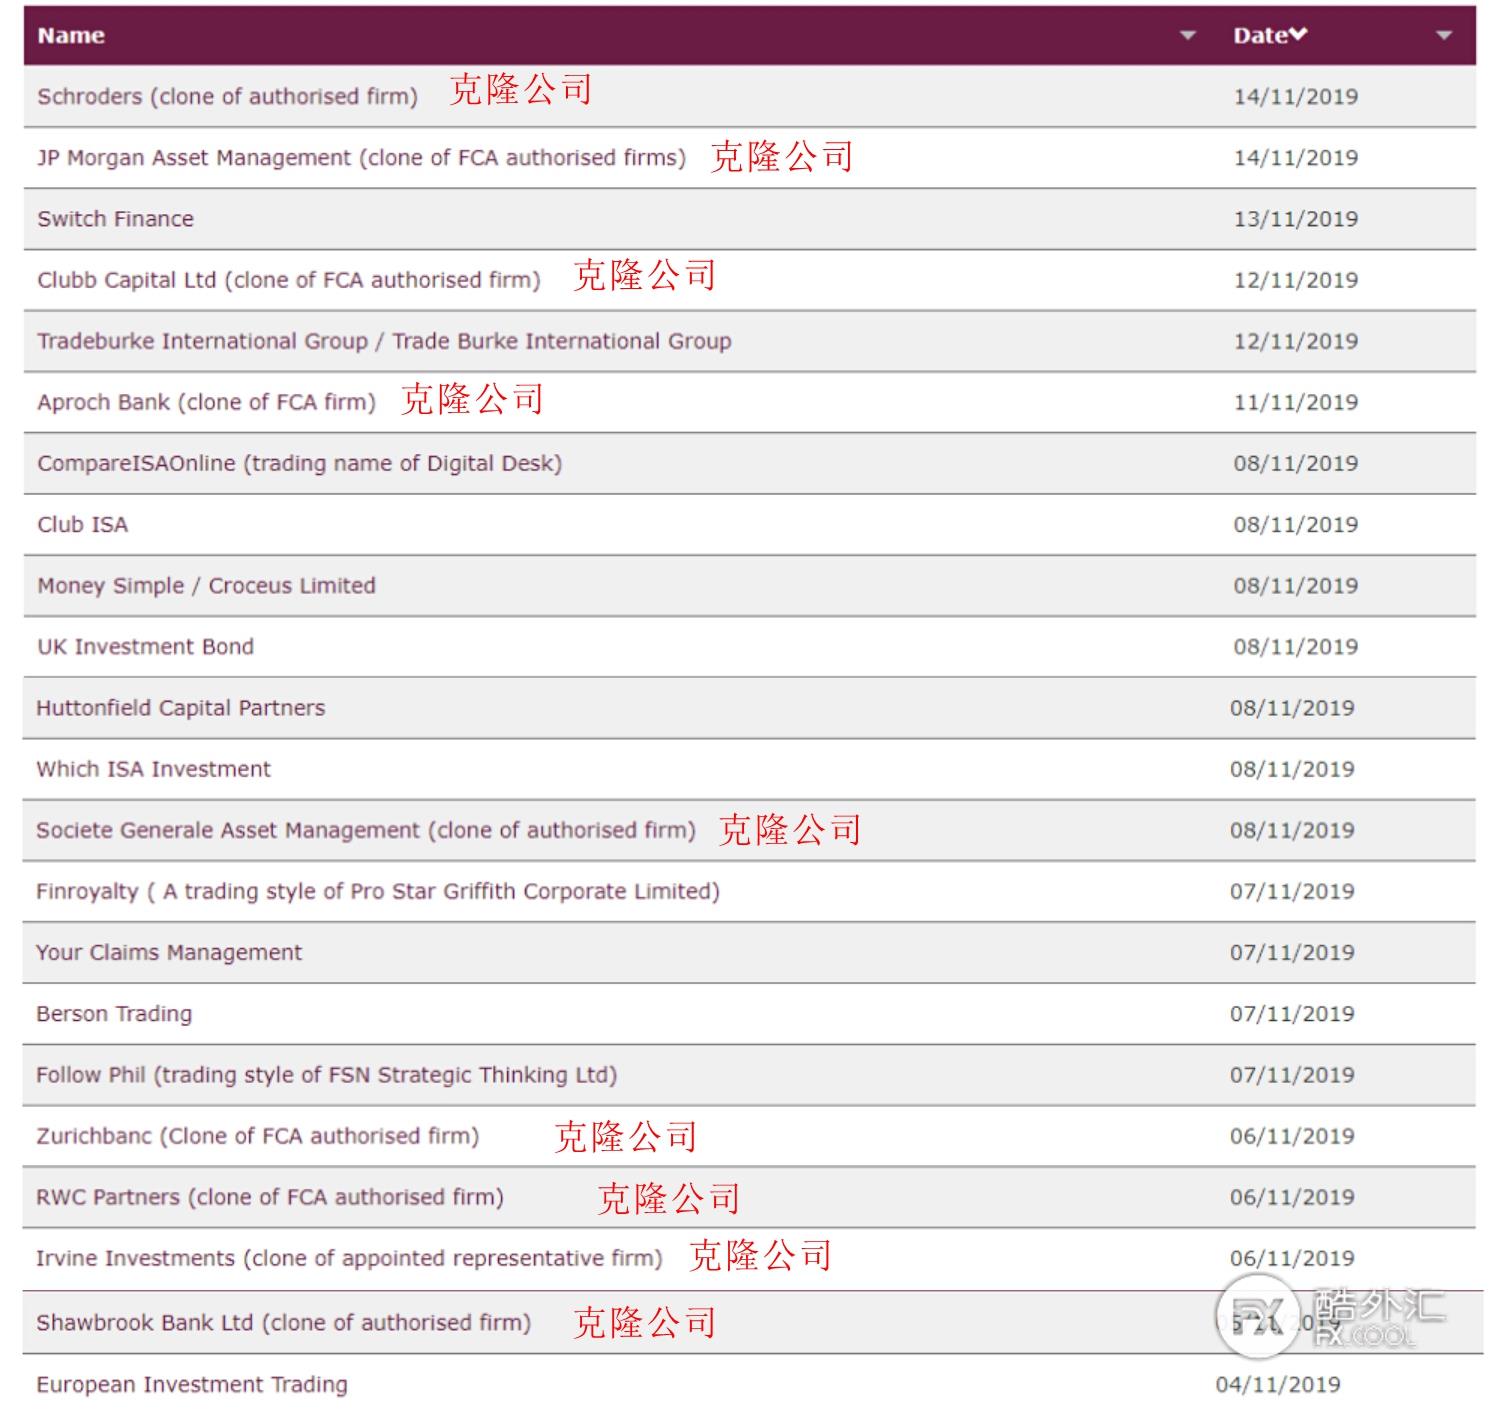The image size is (1500, 1414).
Task: Click date 14/11/2019 in JP Morgan row
Action: click(x=1295, y=158)
